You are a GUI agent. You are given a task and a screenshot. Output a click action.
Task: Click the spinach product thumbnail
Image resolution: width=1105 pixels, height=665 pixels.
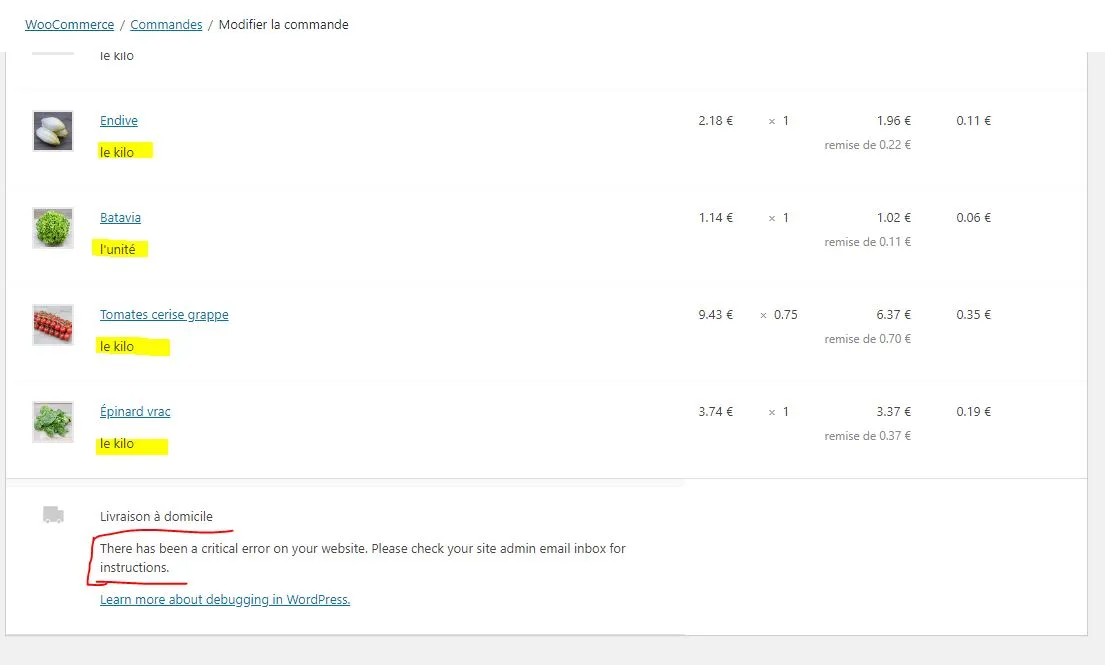coord(53,422)
